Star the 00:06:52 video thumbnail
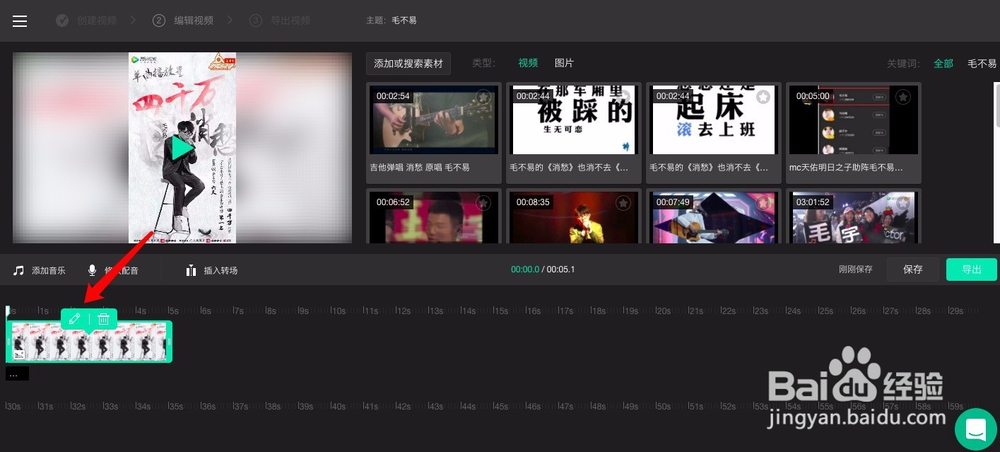This screenshot has height=452, width=1000. point(483,203)
